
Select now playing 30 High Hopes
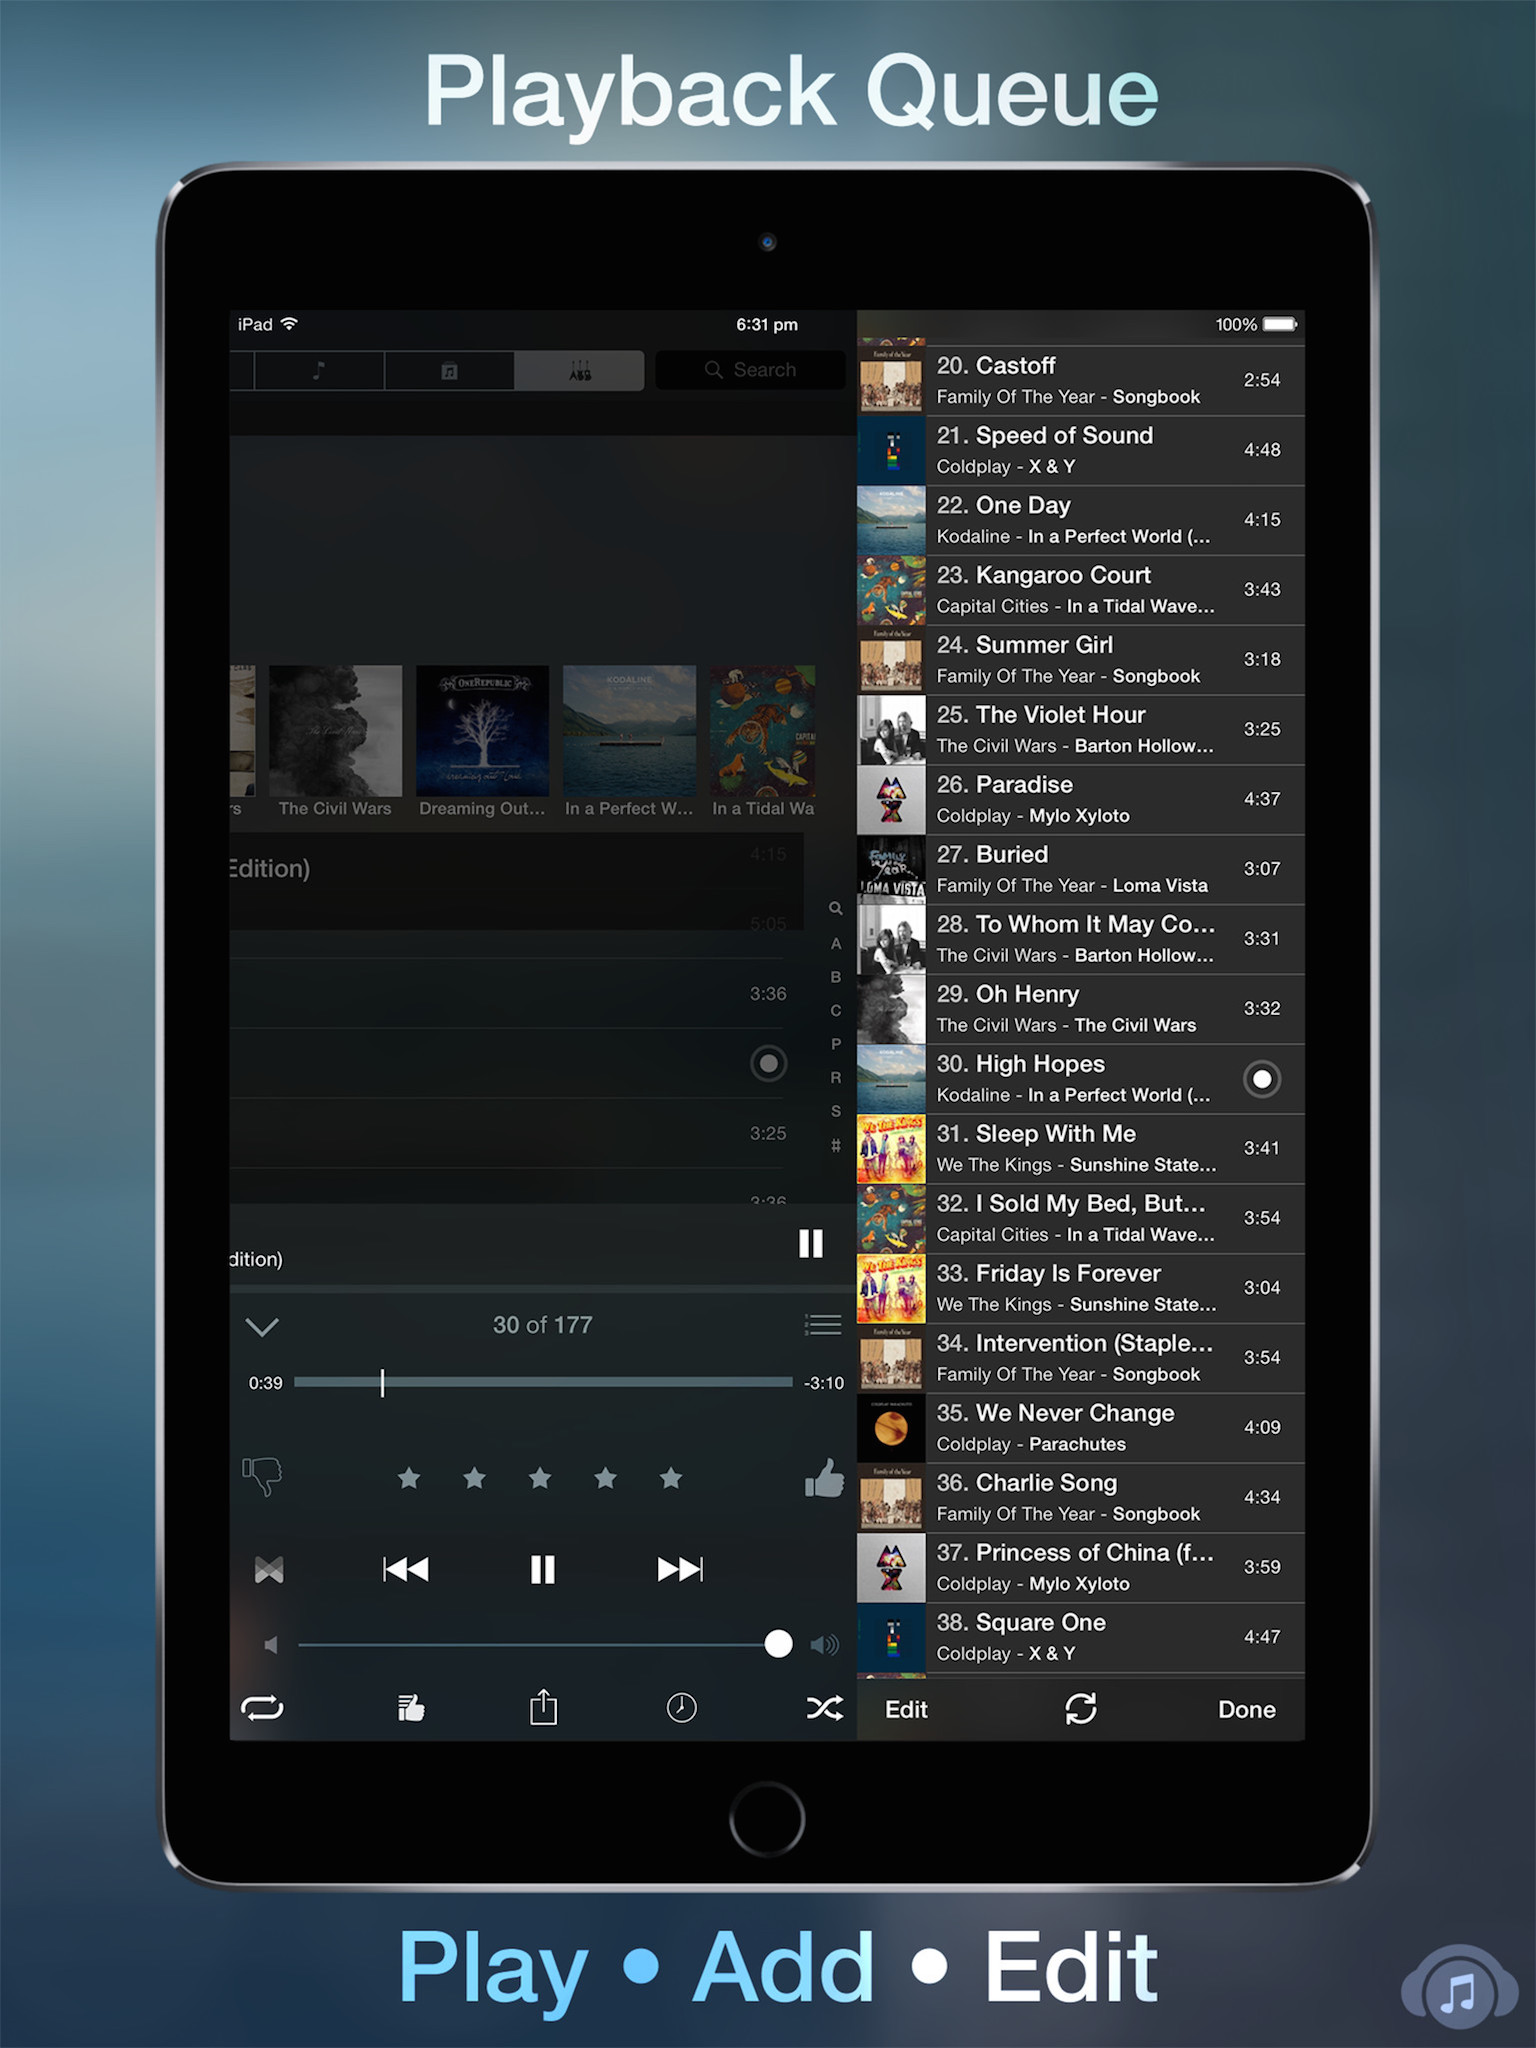1081,1080
